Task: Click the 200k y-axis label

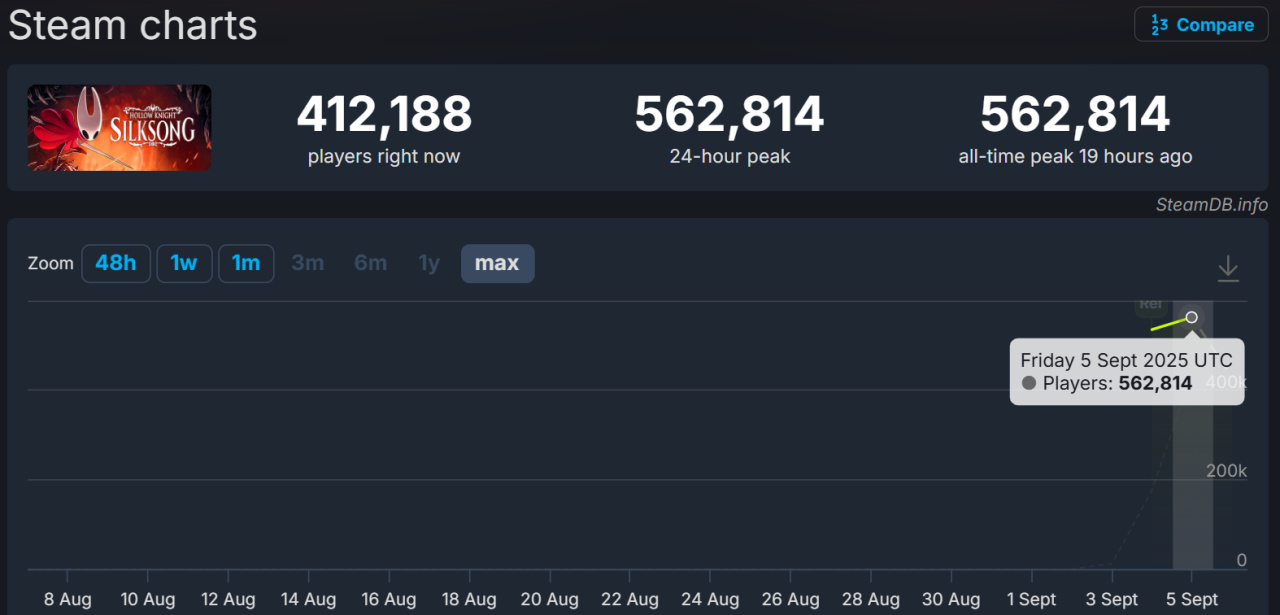Action: [1226, 470]
